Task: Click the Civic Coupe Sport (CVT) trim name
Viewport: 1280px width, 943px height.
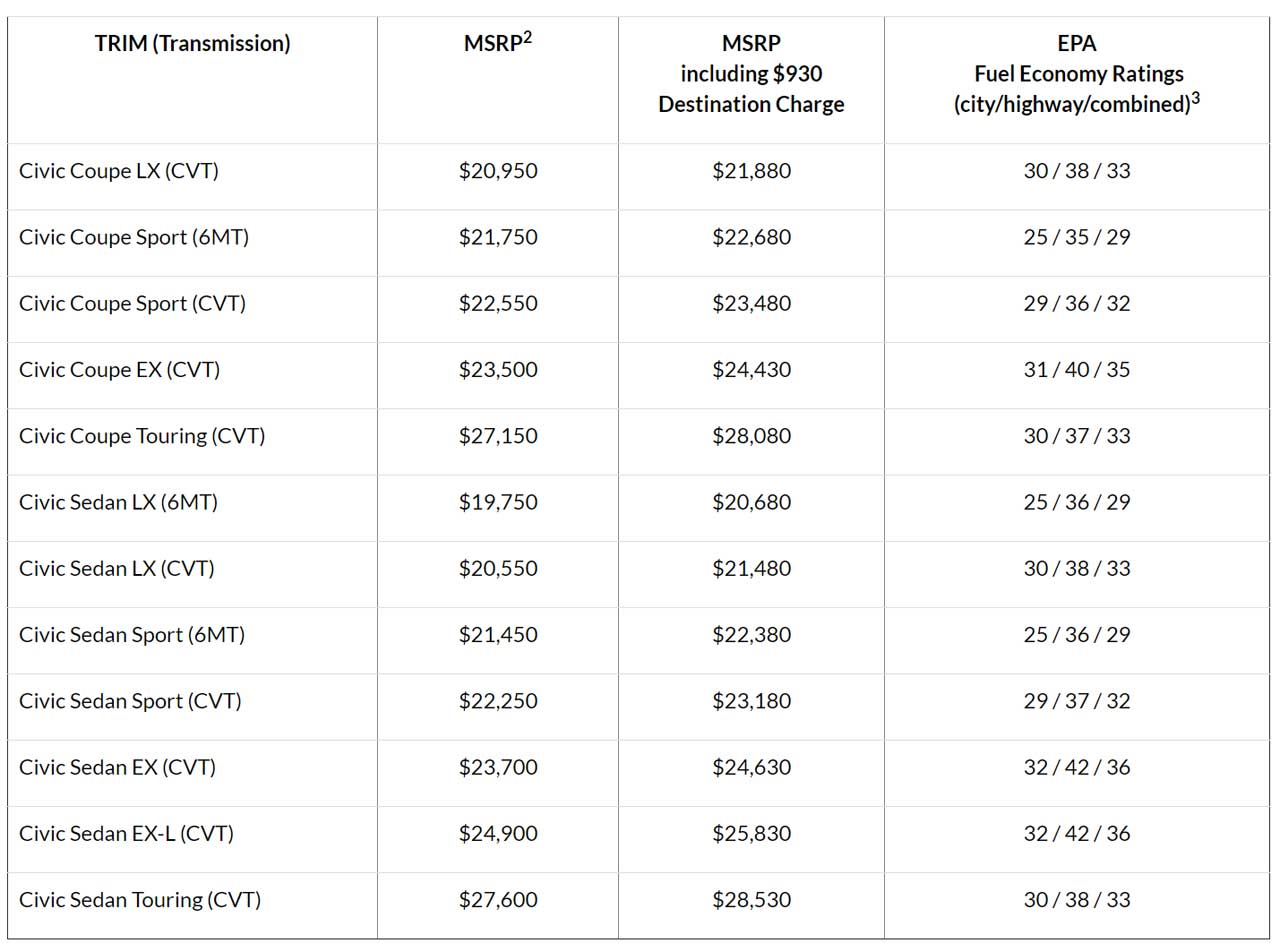Action: (132, 303)
